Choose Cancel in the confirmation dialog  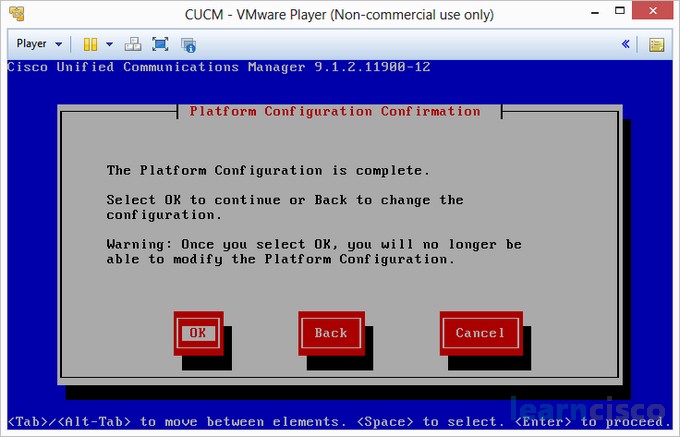(x=480, y=333)
